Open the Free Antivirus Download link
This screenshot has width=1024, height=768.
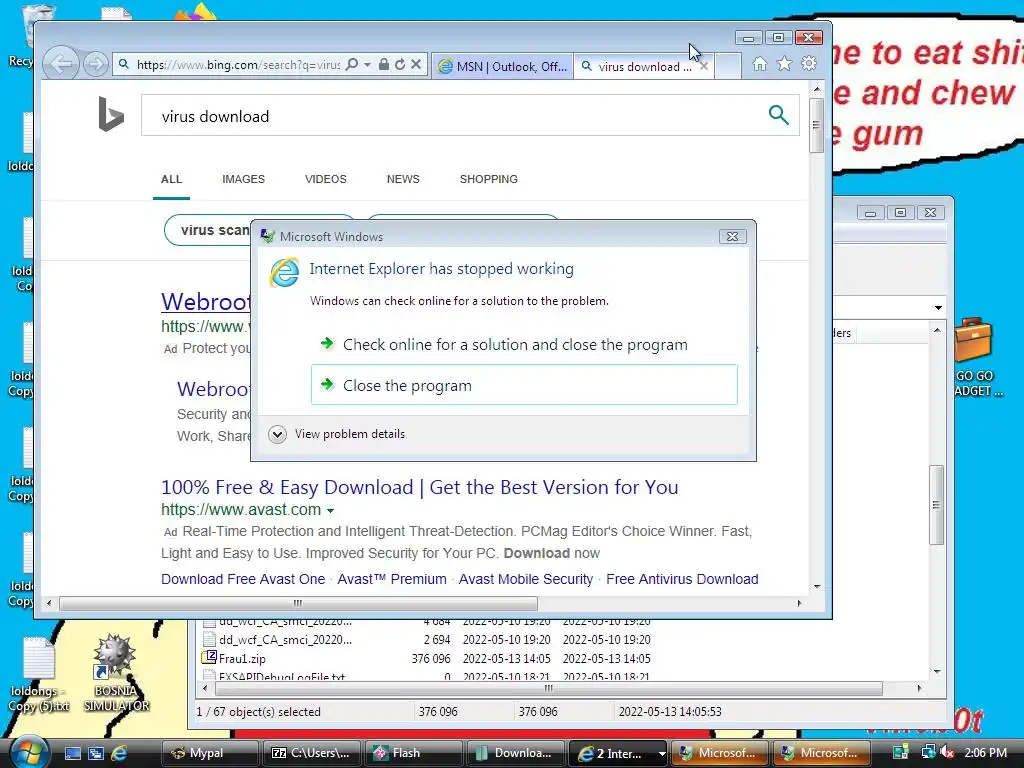(x=682, y=579)
